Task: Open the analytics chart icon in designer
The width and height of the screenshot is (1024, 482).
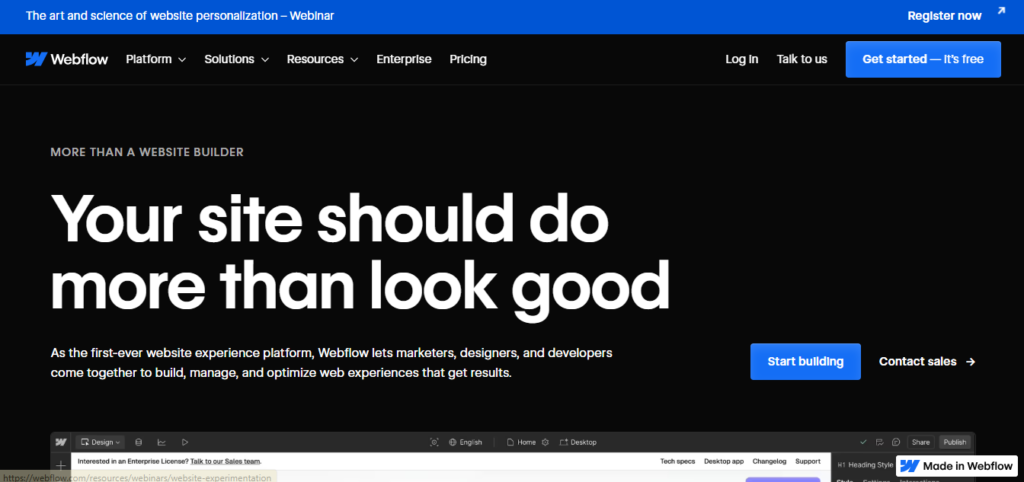Action: [161, 442]
